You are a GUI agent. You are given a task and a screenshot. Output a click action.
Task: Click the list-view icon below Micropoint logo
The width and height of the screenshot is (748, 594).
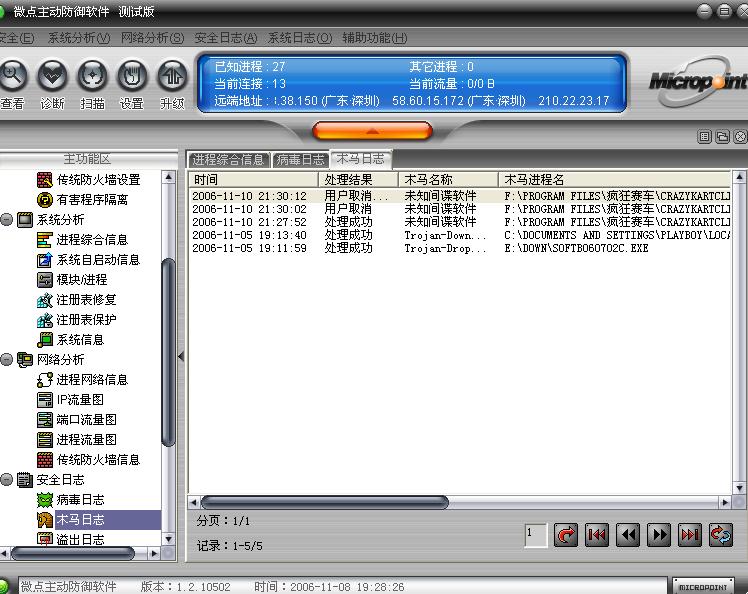pos(705,137)
